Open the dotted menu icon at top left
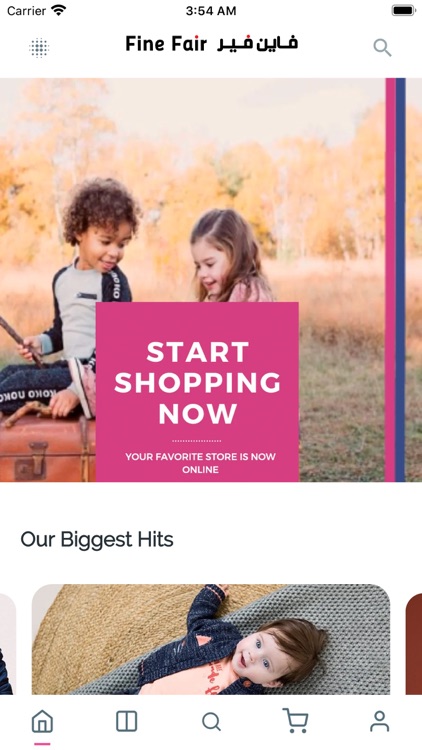The image size is (422, 750). 39,47
